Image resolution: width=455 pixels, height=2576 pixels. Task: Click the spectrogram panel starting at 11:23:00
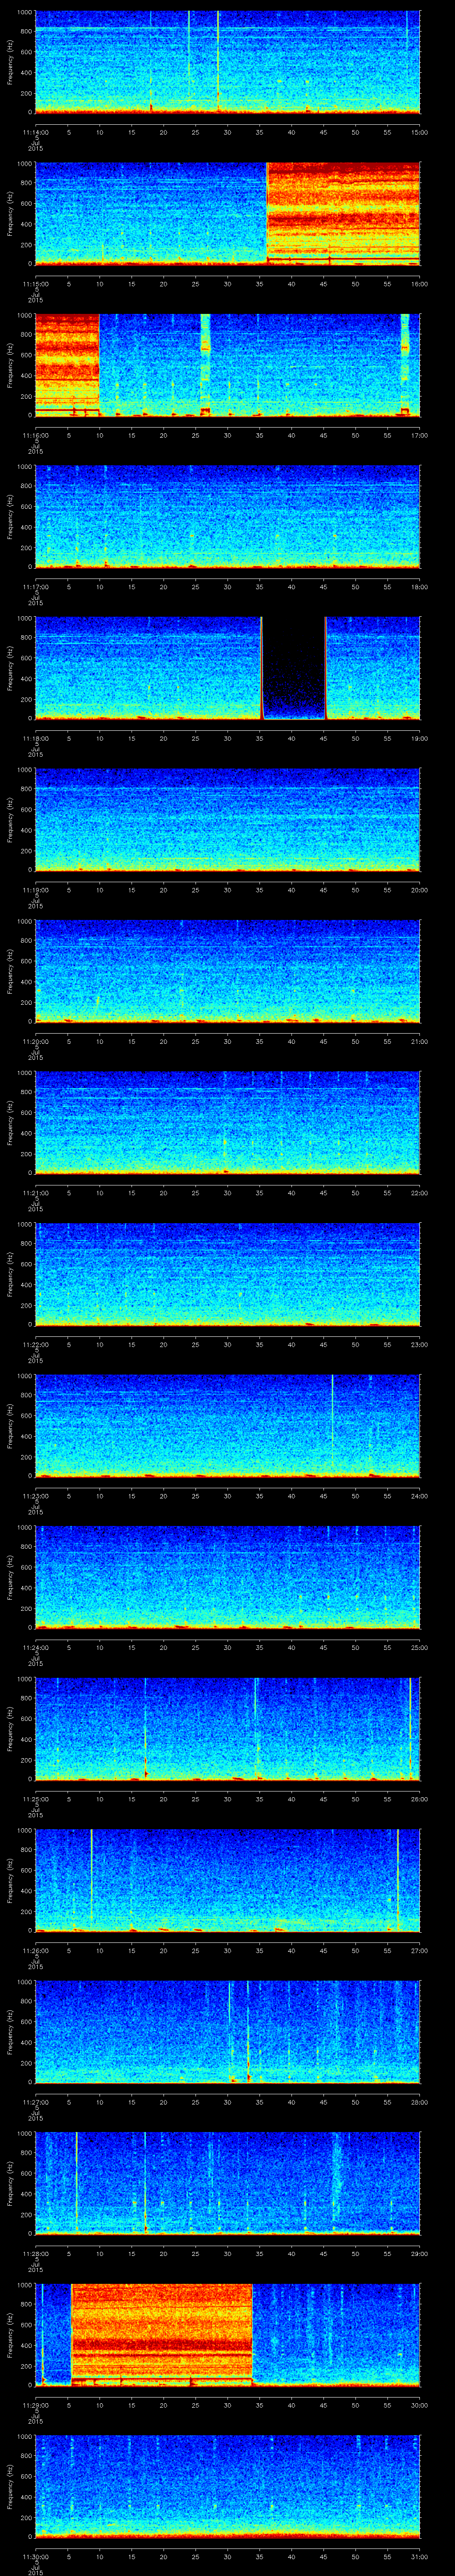tap(227, 1425)
